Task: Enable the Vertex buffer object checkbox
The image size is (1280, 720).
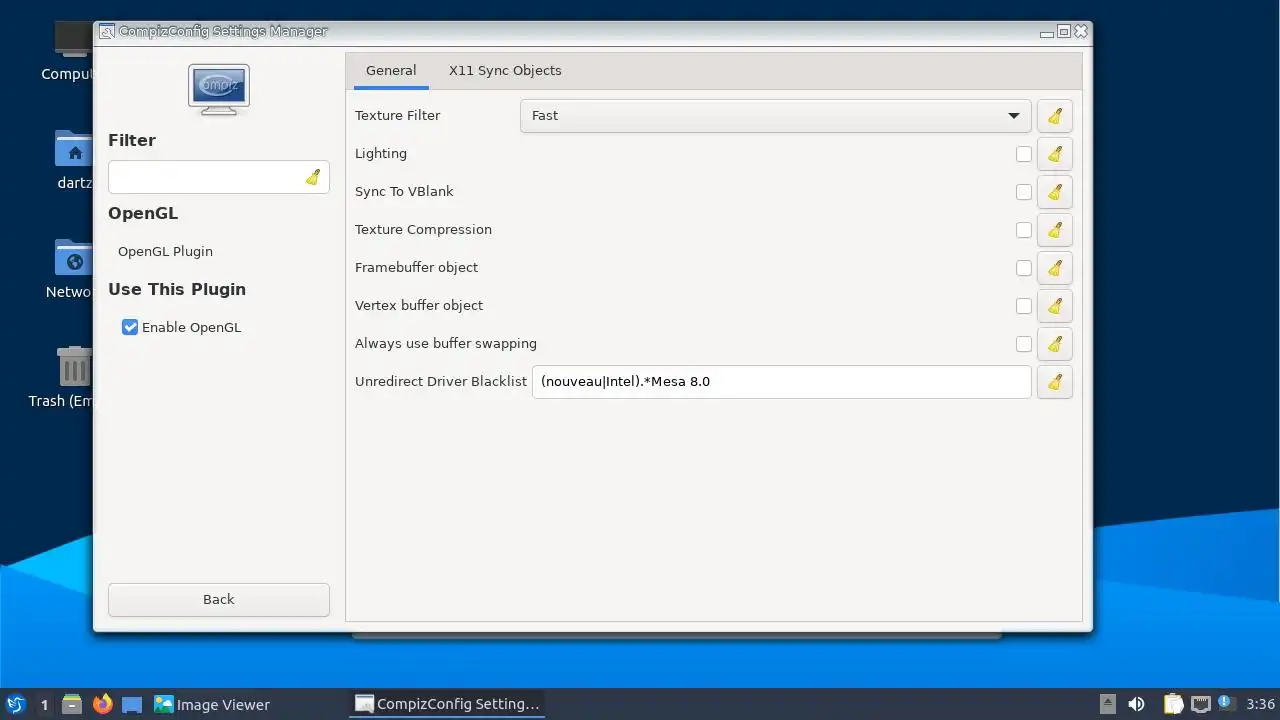Action: pos(1023,306)
